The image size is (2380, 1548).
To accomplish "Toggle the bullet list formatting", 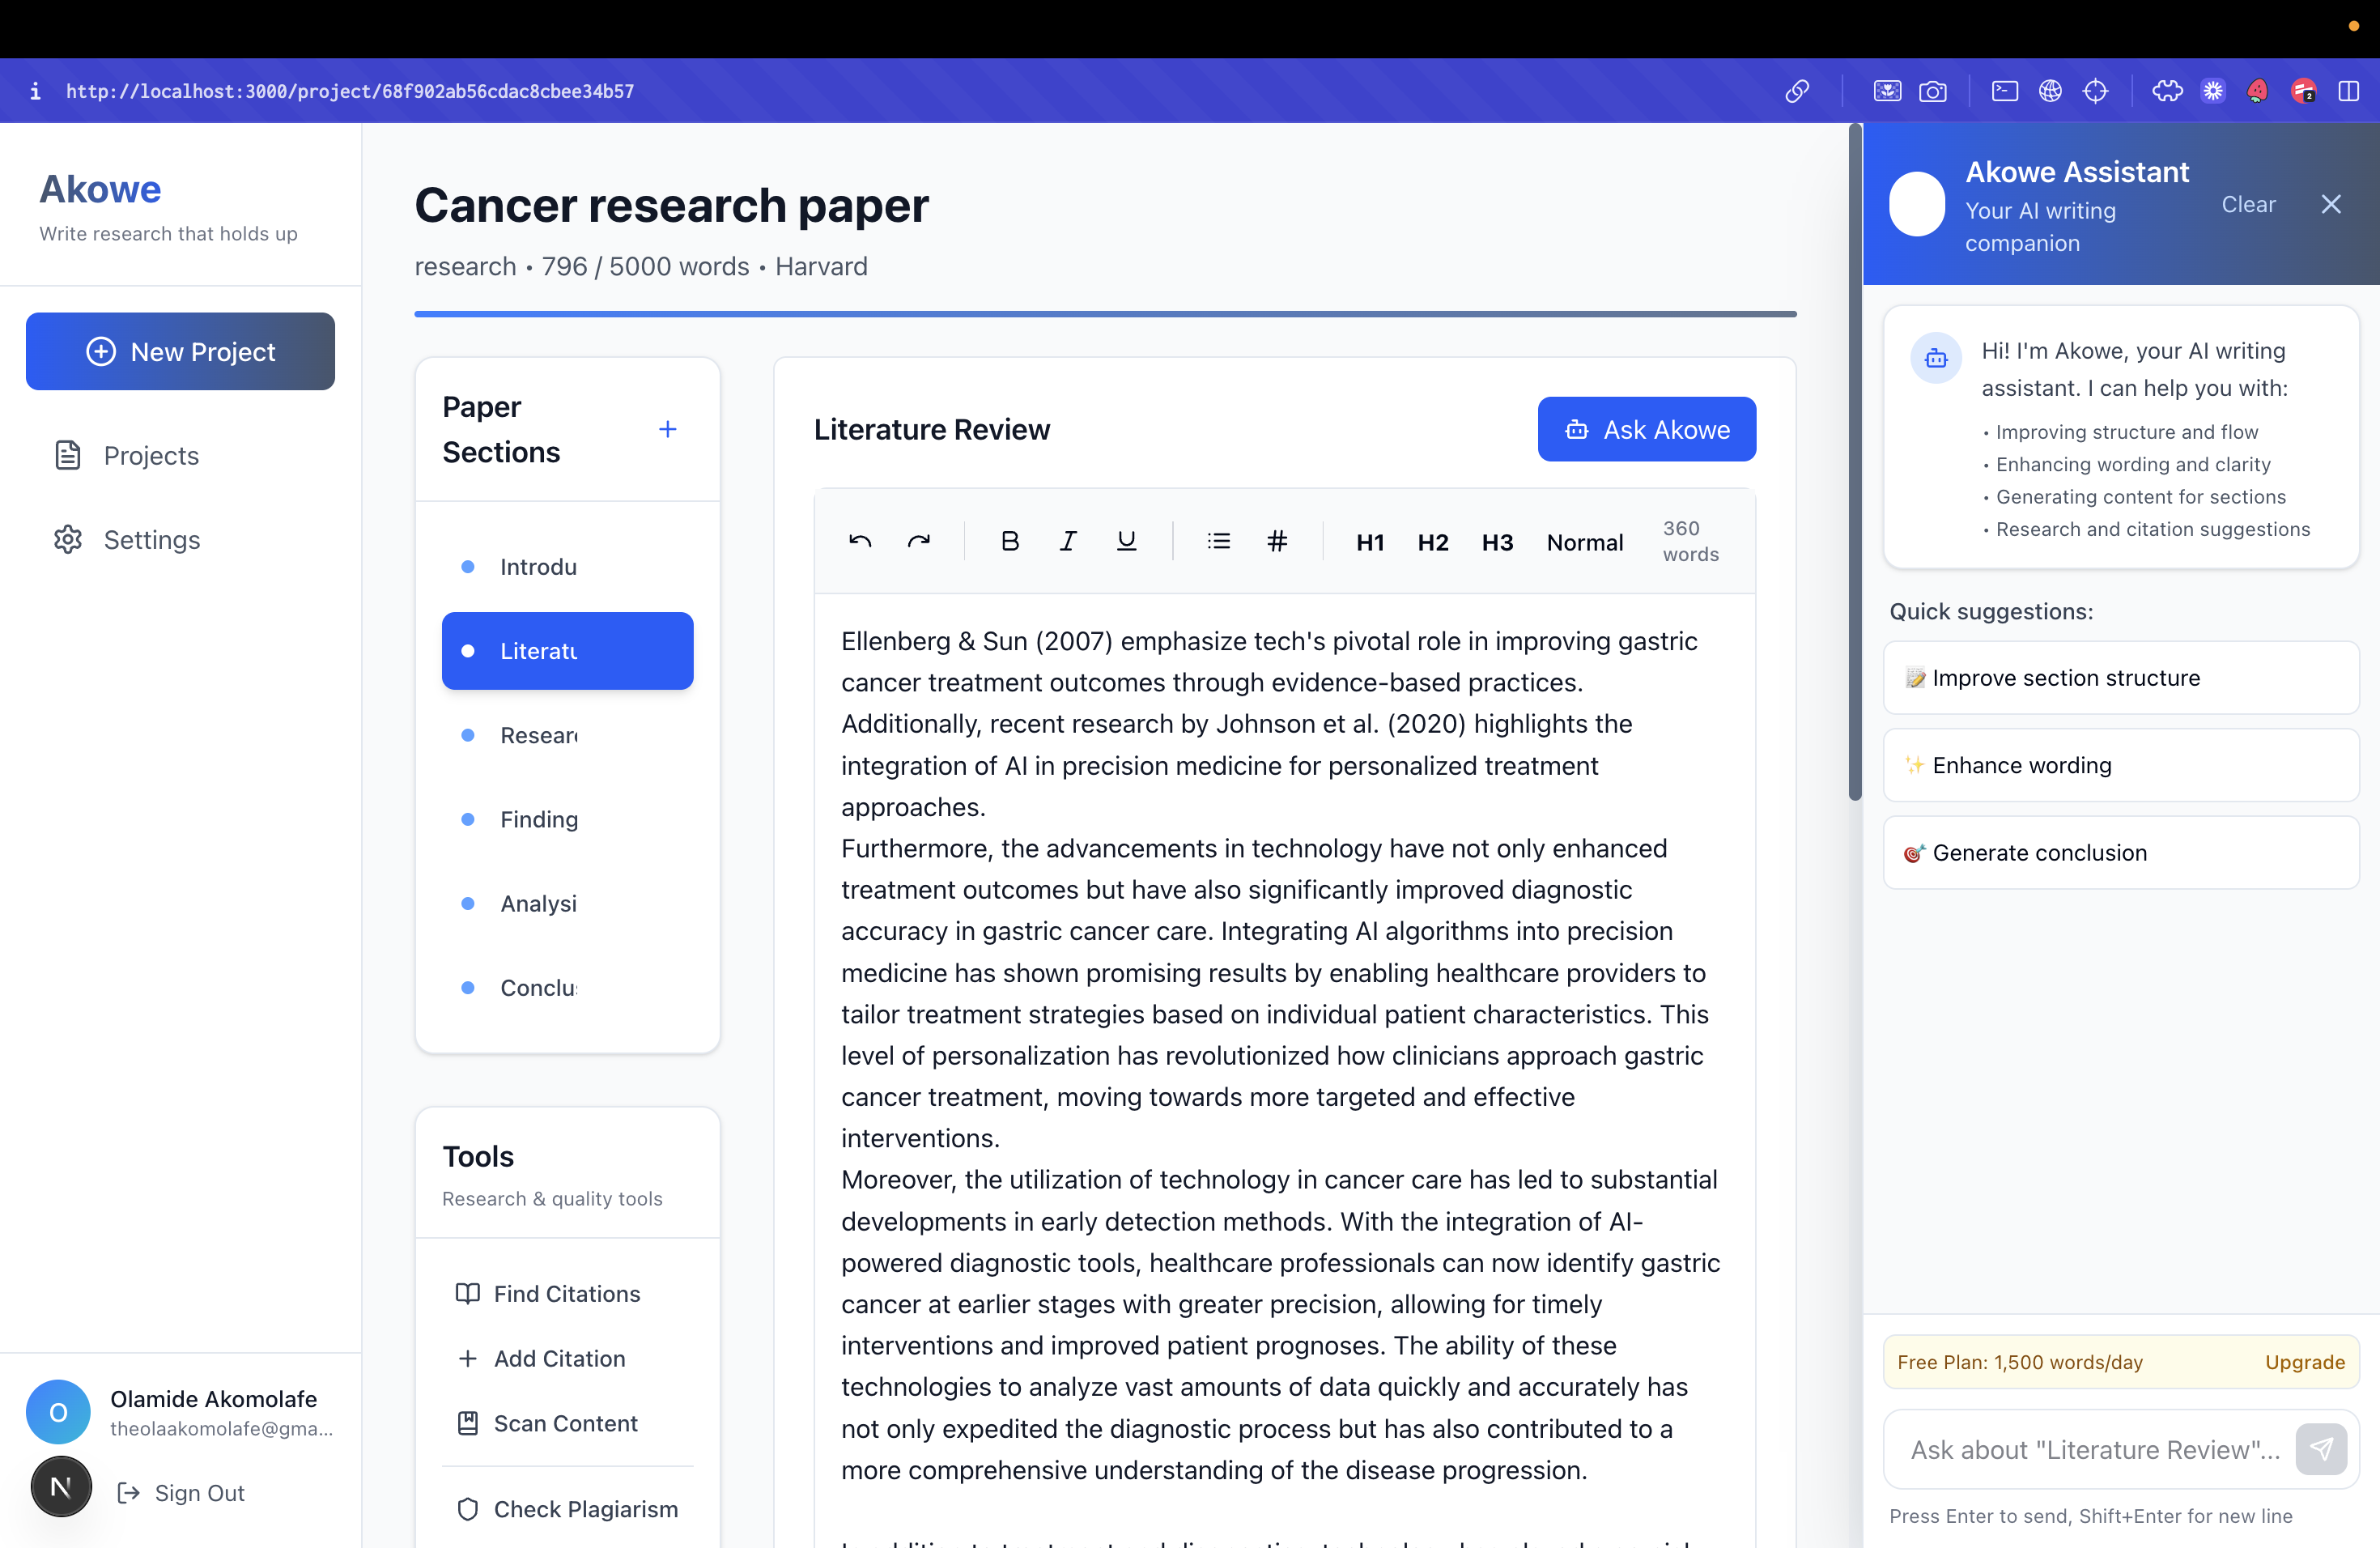I will (x=1218, y=540).
